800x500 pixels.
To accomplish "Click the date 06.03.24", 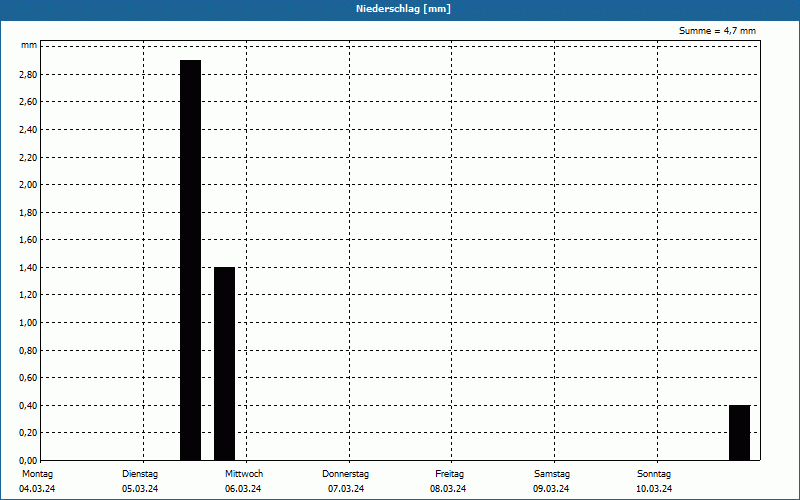I will pyautogui.click(x=243, y=489).
